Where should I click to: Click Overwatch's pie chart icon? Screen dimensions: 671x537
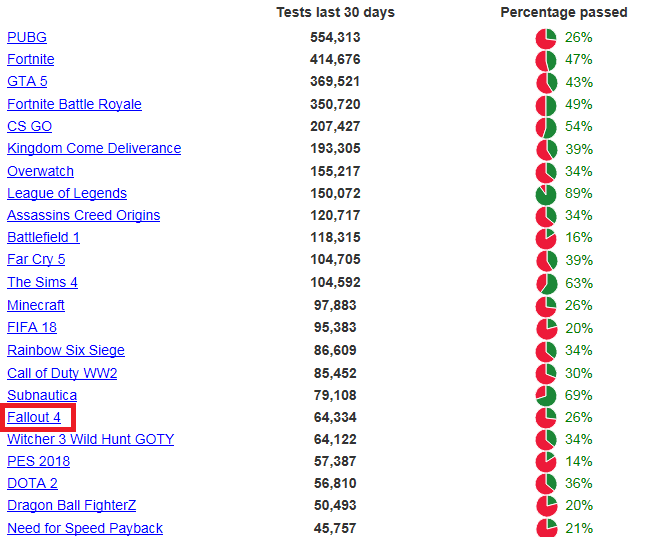point(546,172)
